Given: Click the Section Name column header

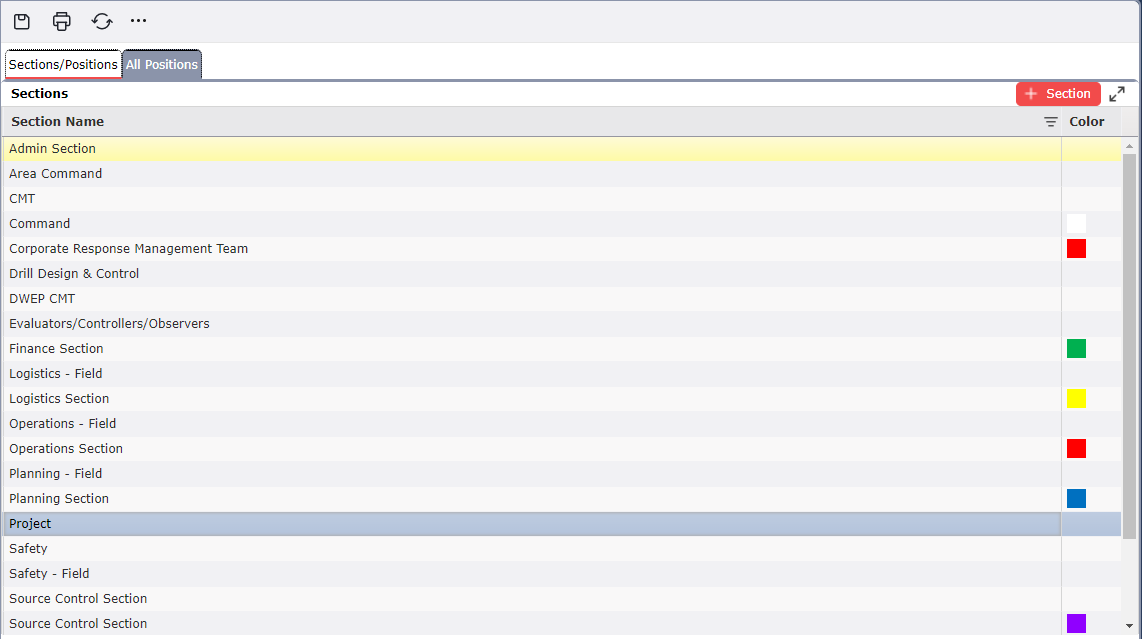Looking at the screenshot, I should pyautogui.click(x=58, y=122).
